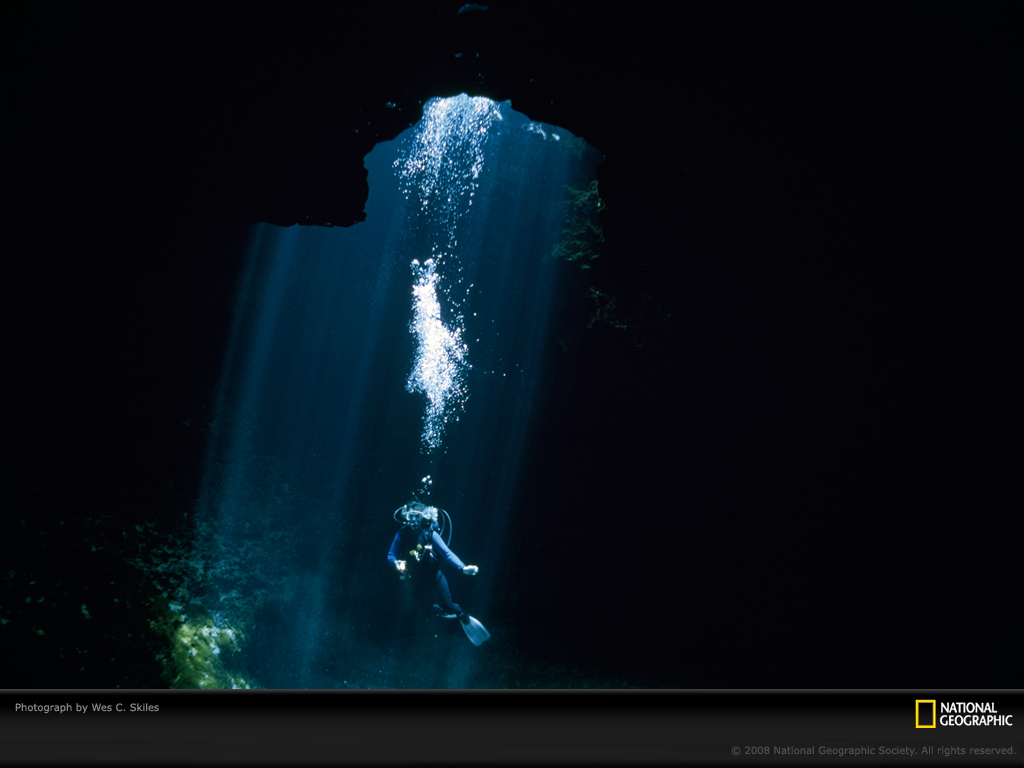
Task: Click the light rays left of the bubbles
Action: tap(300, 350)
